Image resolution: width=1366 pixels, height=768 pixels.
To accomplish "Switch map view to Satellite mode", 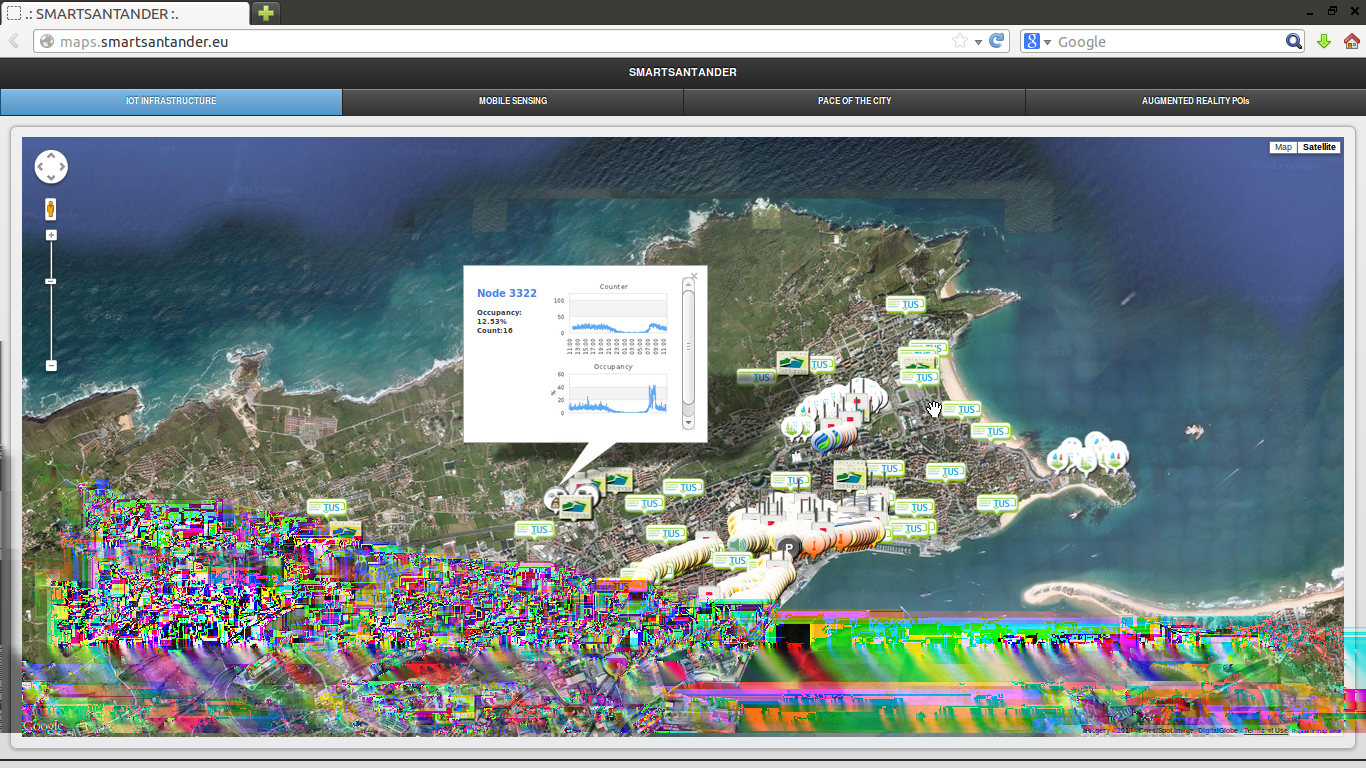I will coord(1319,147).
